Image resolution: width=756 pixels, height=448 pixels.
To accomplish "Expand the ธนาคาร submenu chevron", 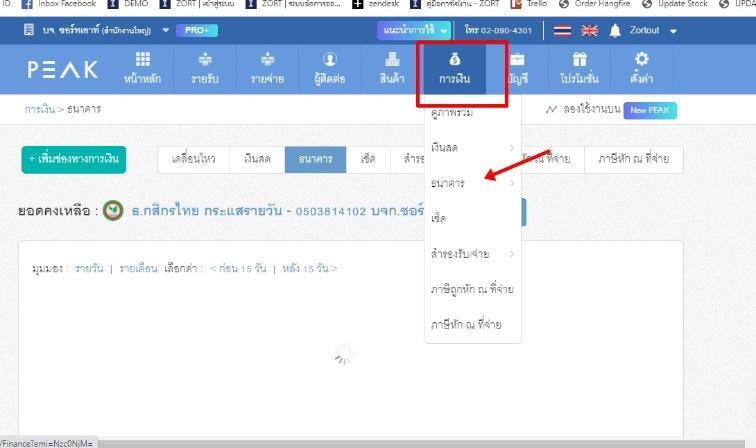I will 512,183.
